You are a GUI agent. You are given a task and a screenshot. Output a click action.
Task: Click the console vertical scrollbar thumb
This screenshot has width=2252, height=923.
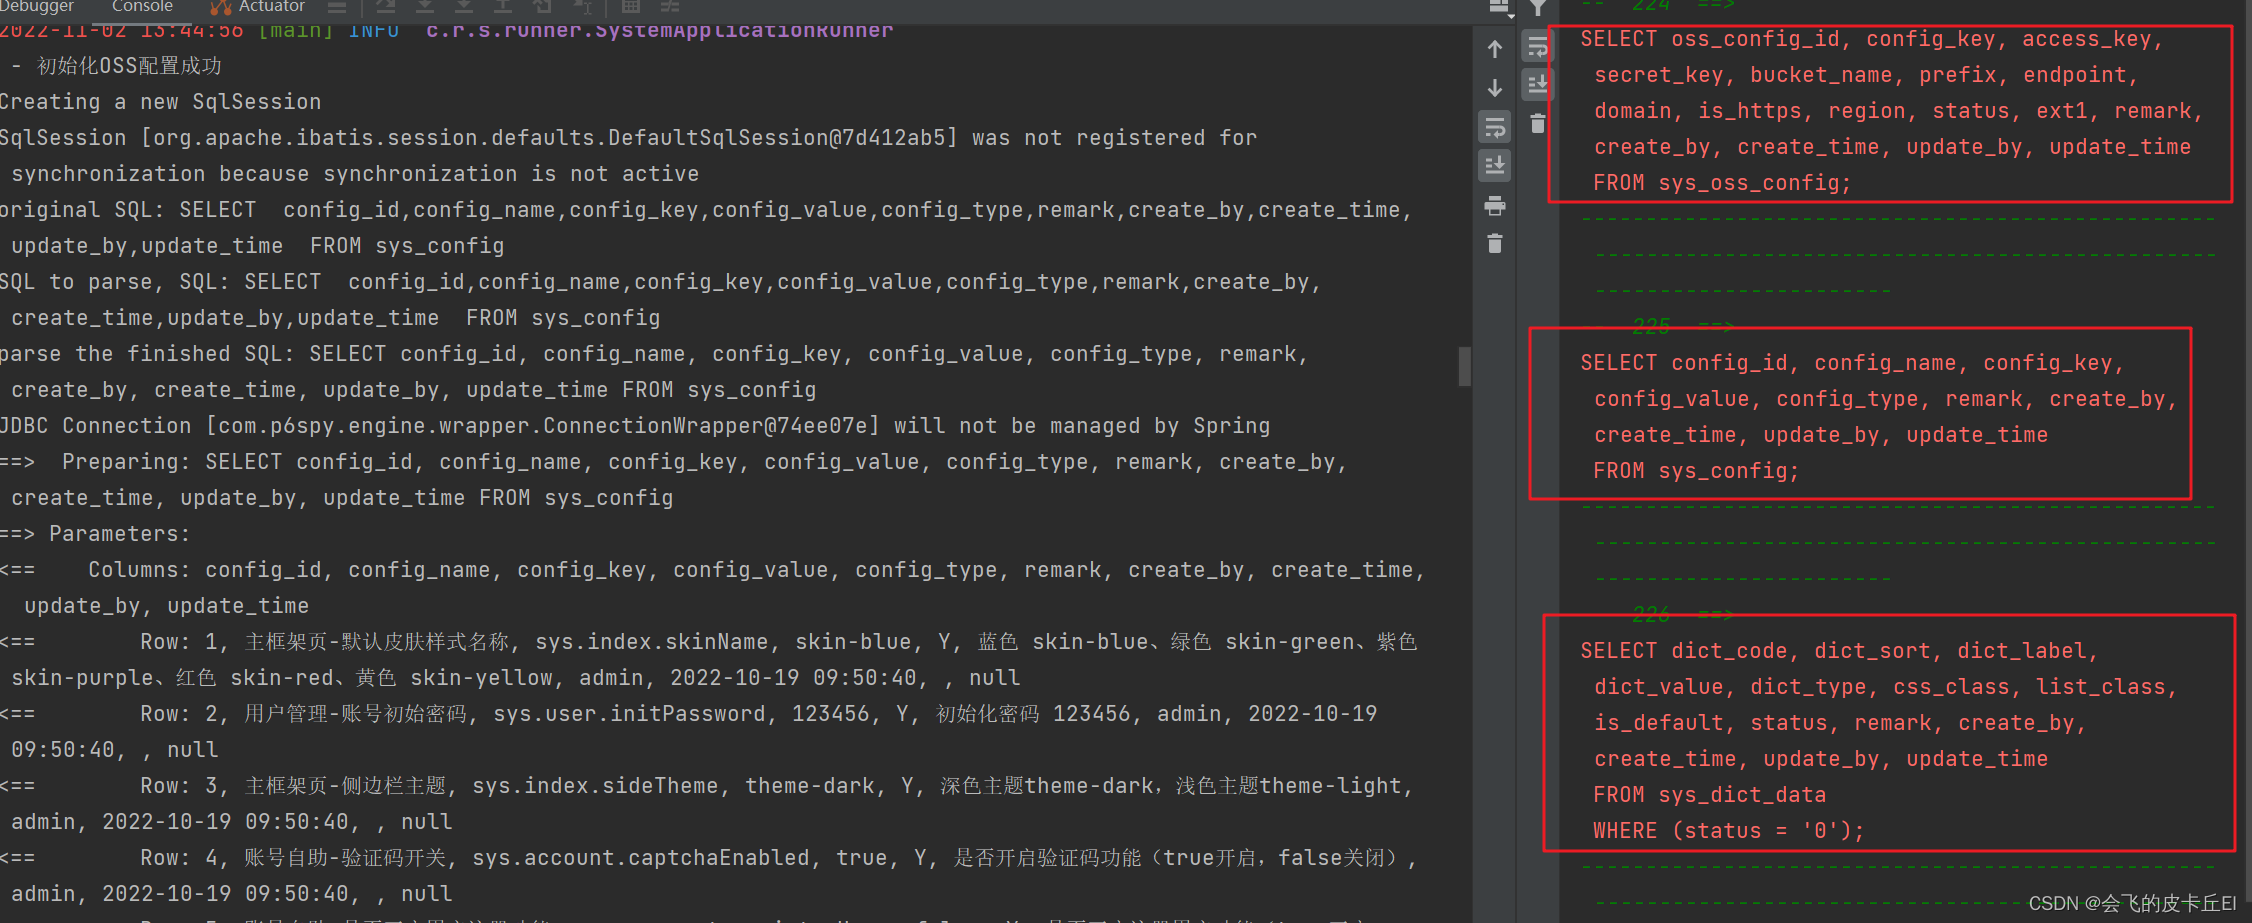tap(1464, 368)
